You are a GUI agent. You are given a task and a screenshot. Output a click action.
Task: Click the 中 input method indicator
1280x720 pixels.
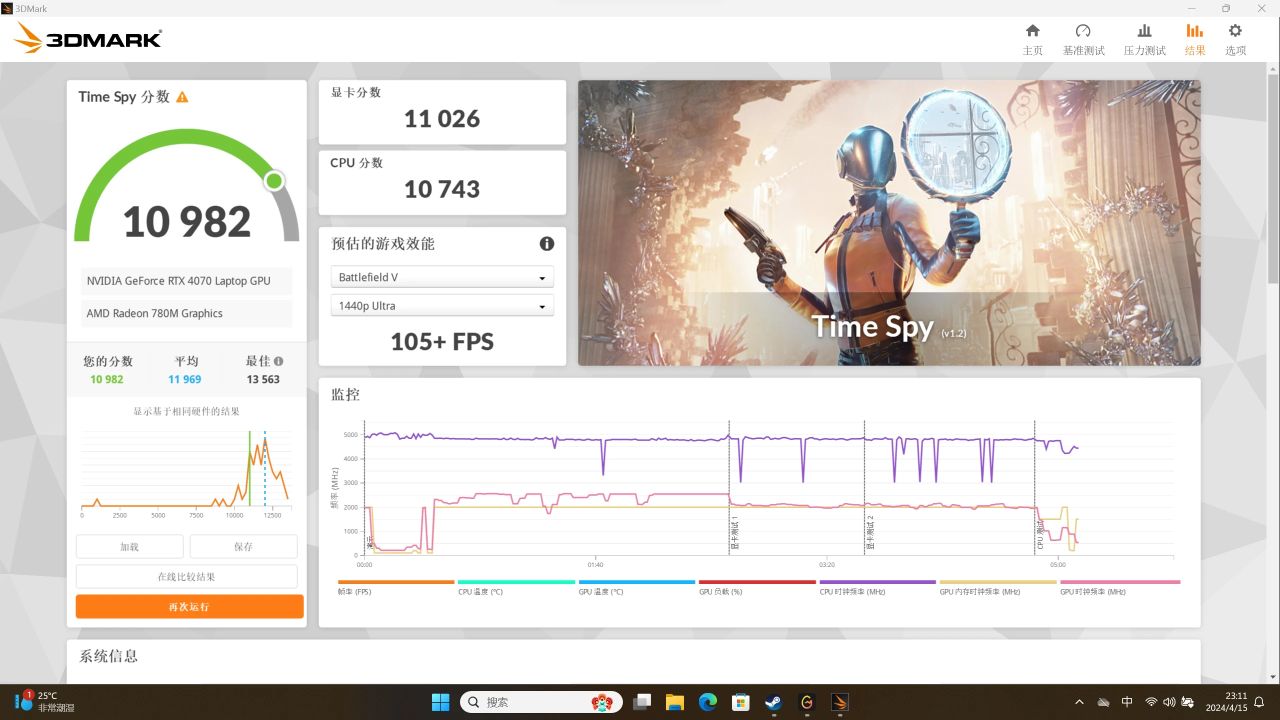1127,702
